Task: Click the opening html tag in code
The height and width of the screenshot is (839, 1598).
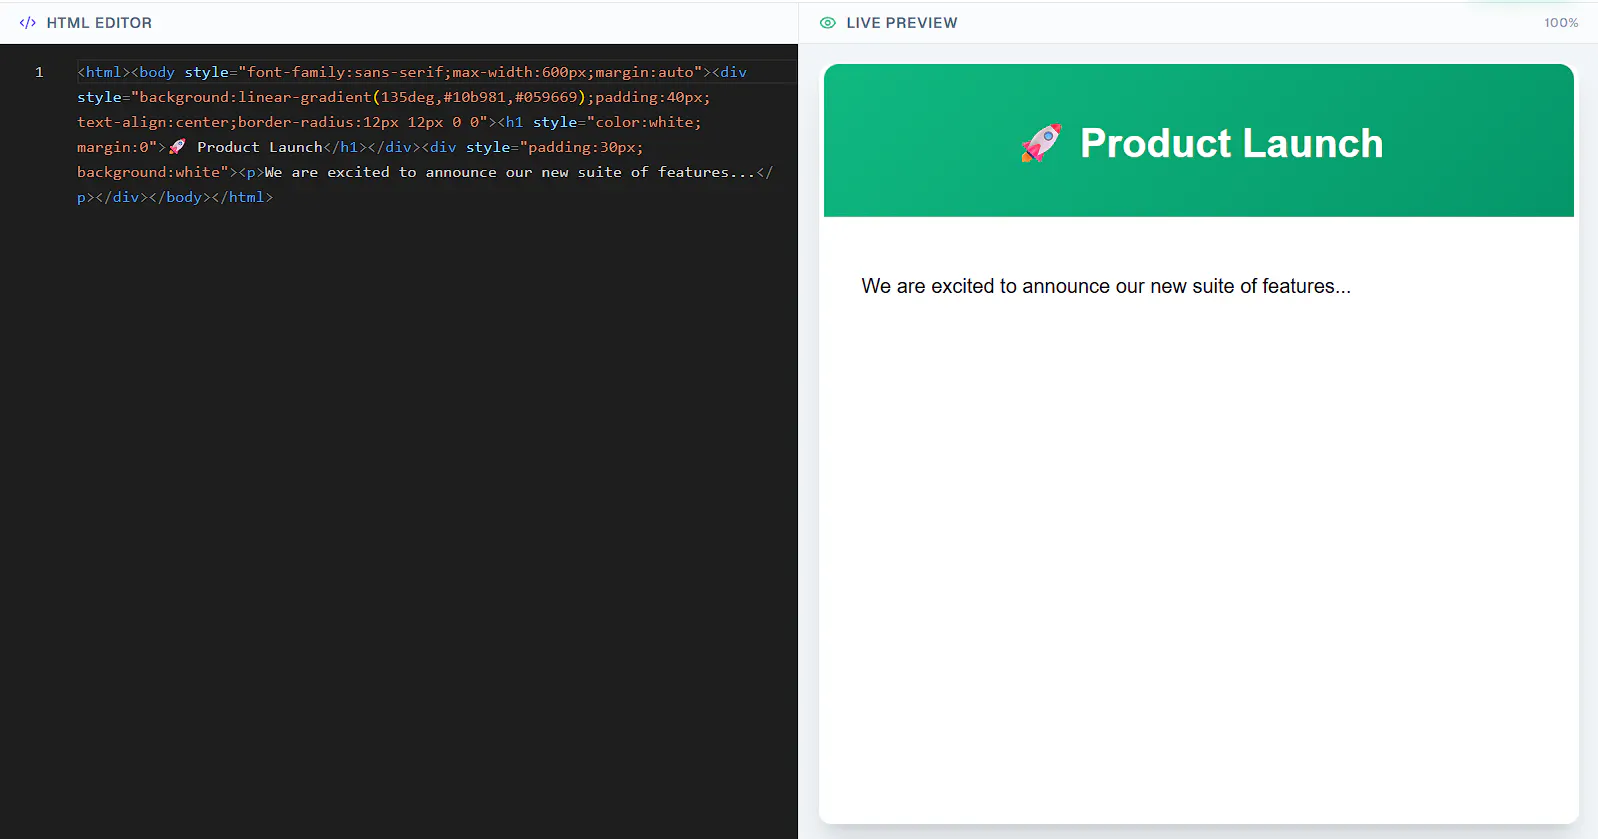Action: tap(103, 72)
